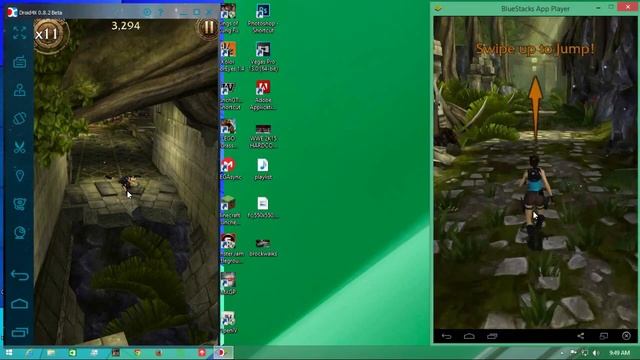Click the share icon in BlueStacks bar
Image resolution: width=640 pixels, height=360 pixels.
click(x=580, y=336)
